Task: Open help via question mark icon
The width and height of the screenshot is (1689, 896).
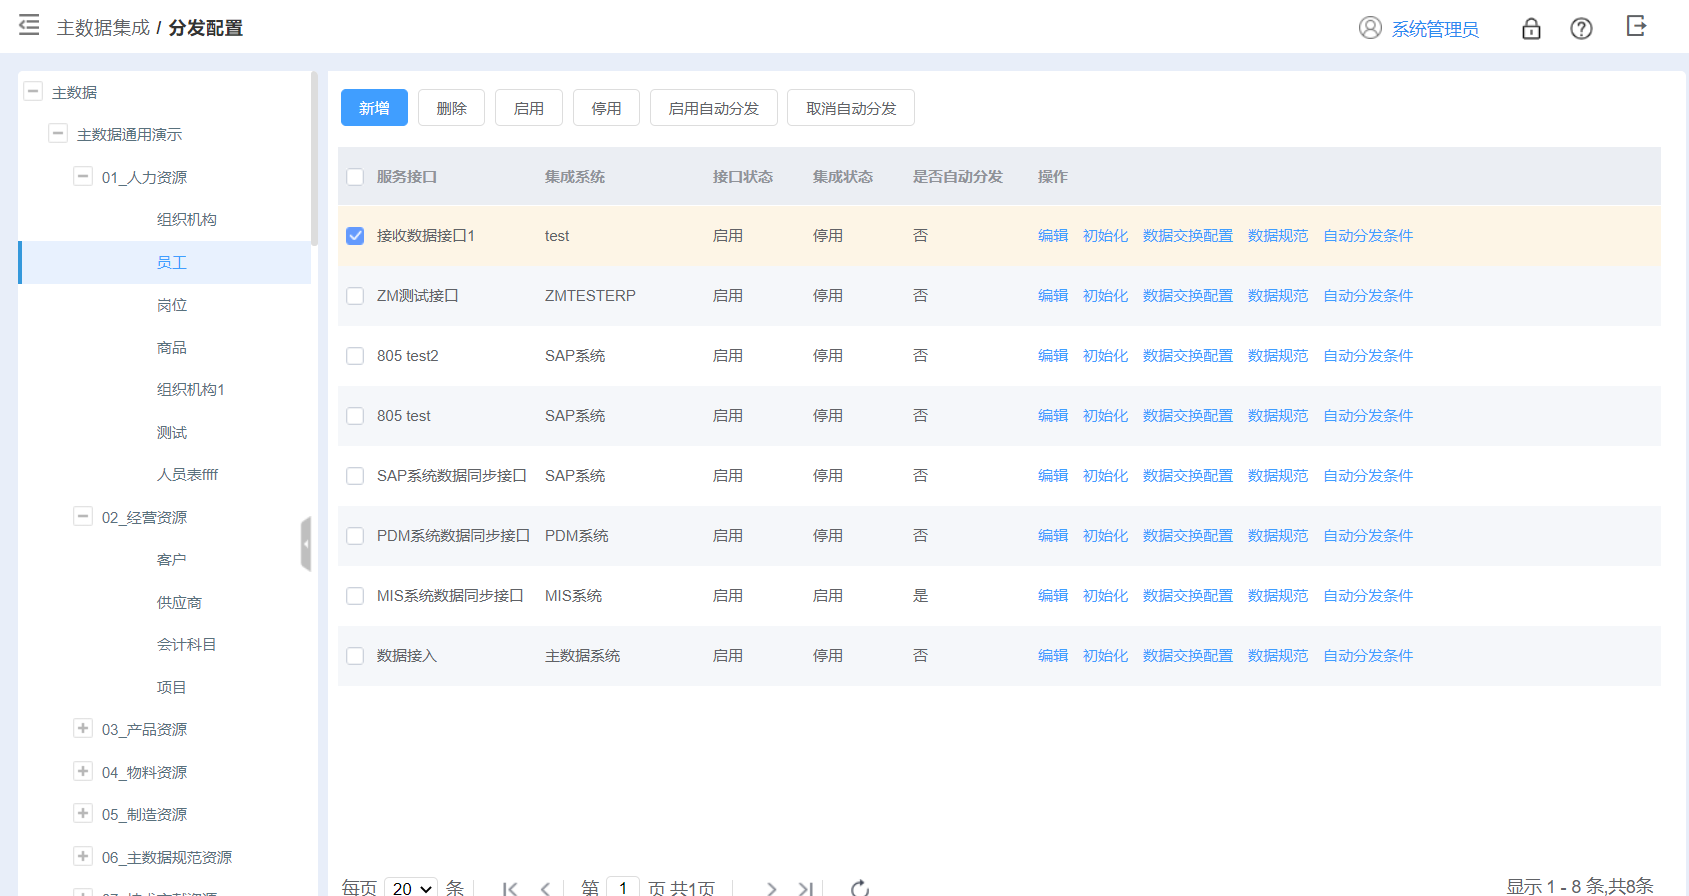Action: [x=1581, y=28]
